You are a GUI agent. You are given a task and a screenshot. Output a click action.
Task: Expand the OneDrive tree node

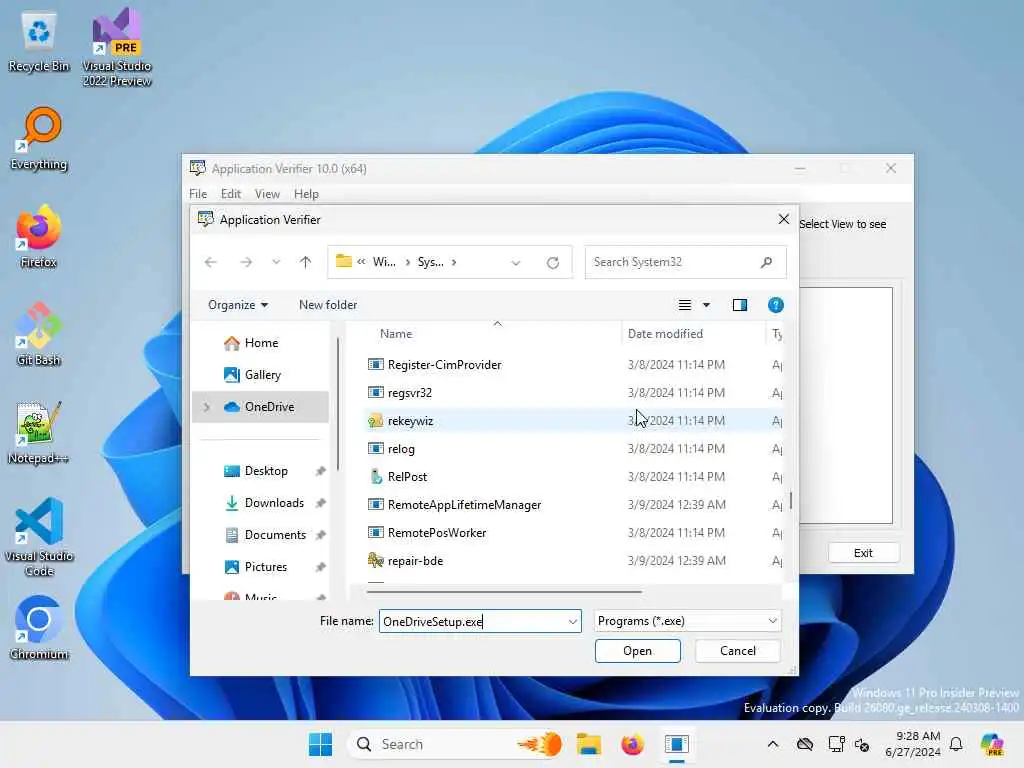click(206, 407)
